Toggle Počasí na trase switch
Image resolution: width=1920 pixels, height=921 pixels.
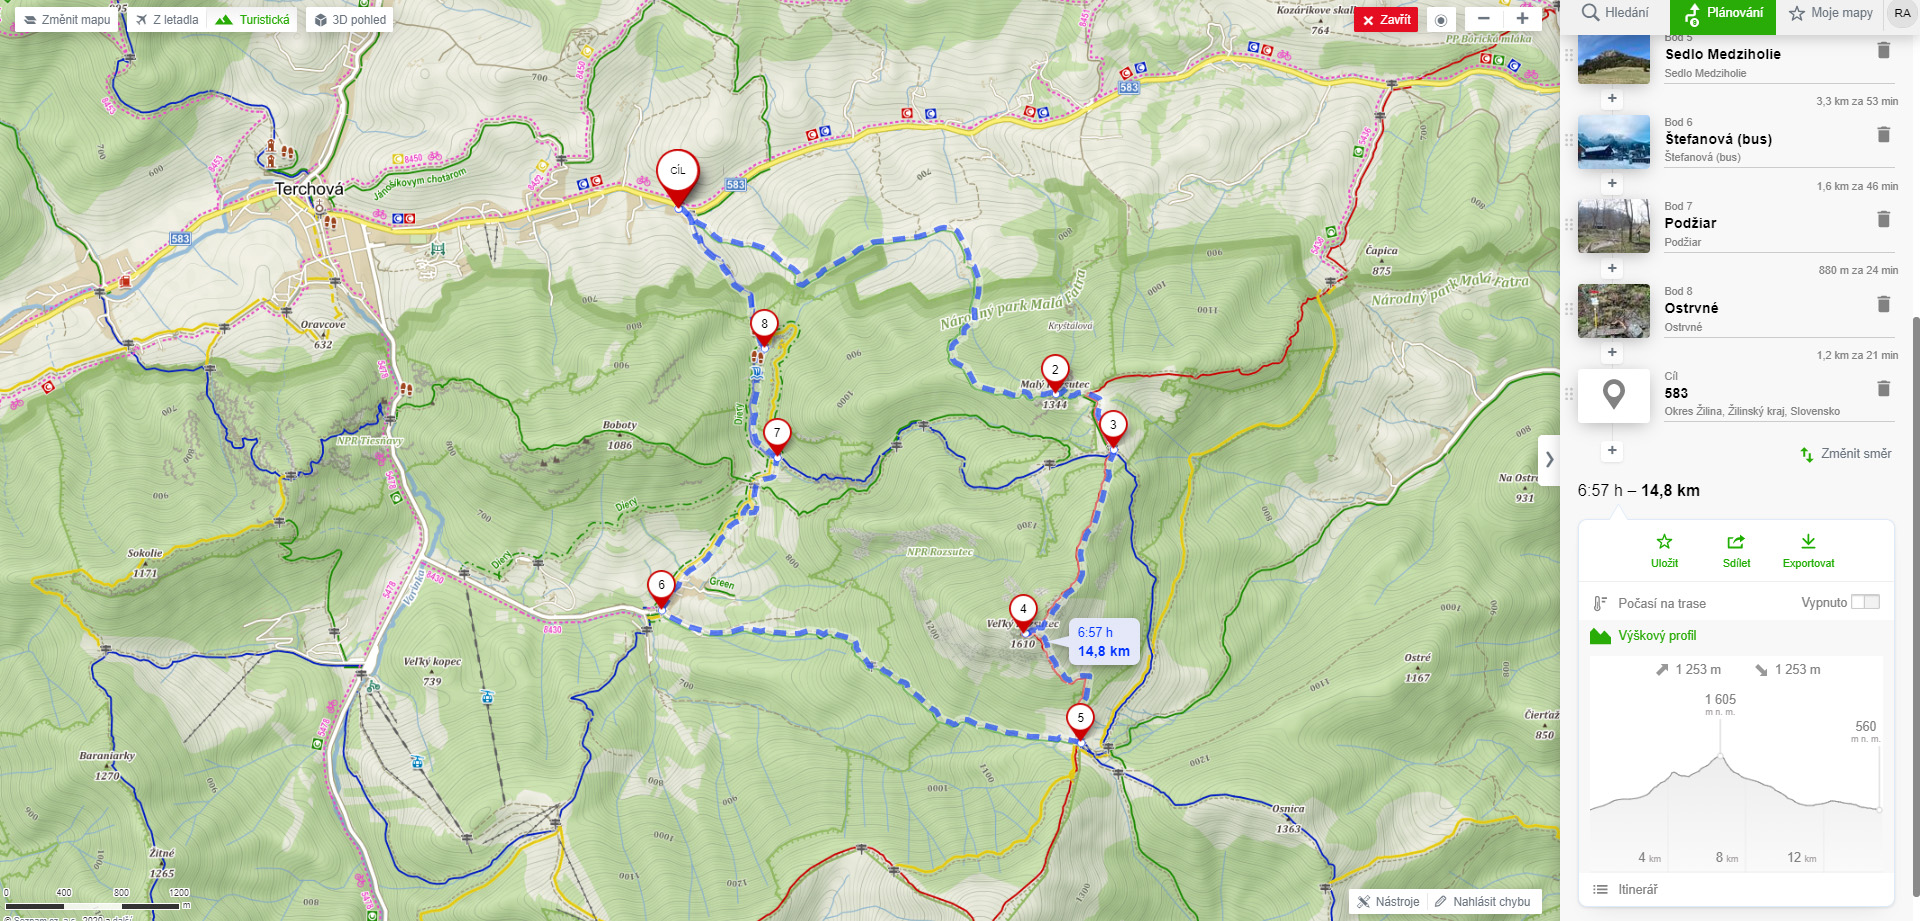[x=1865, y=602]
